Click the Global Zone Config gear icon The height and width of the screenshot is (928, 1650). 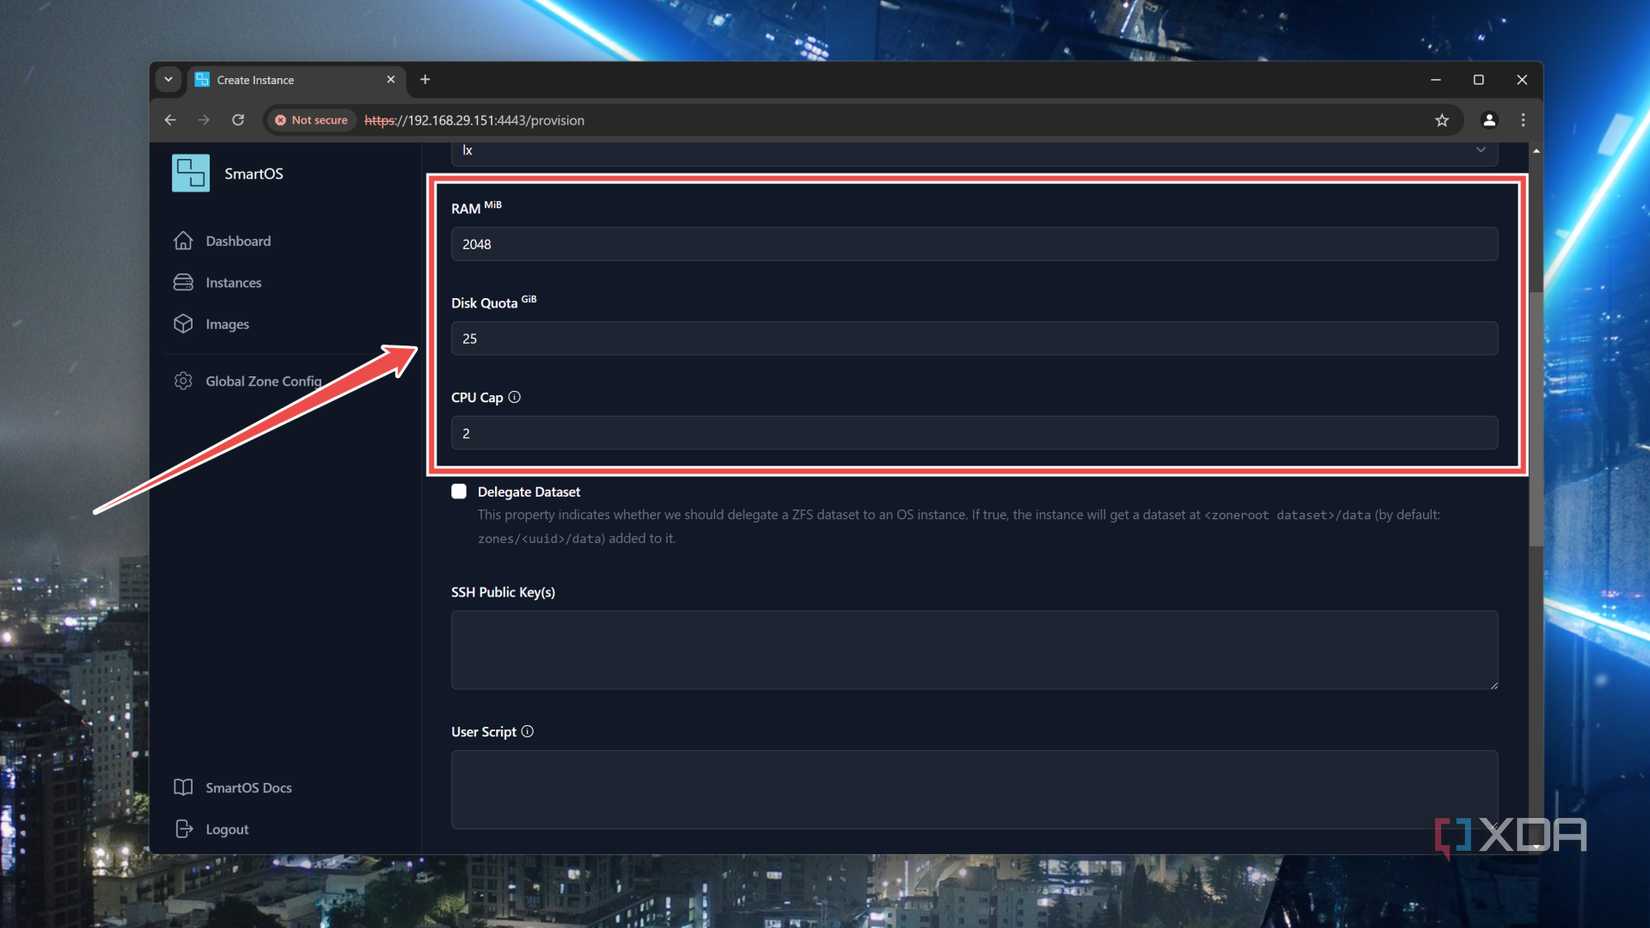pyautogui.click(x=183, y=381)
